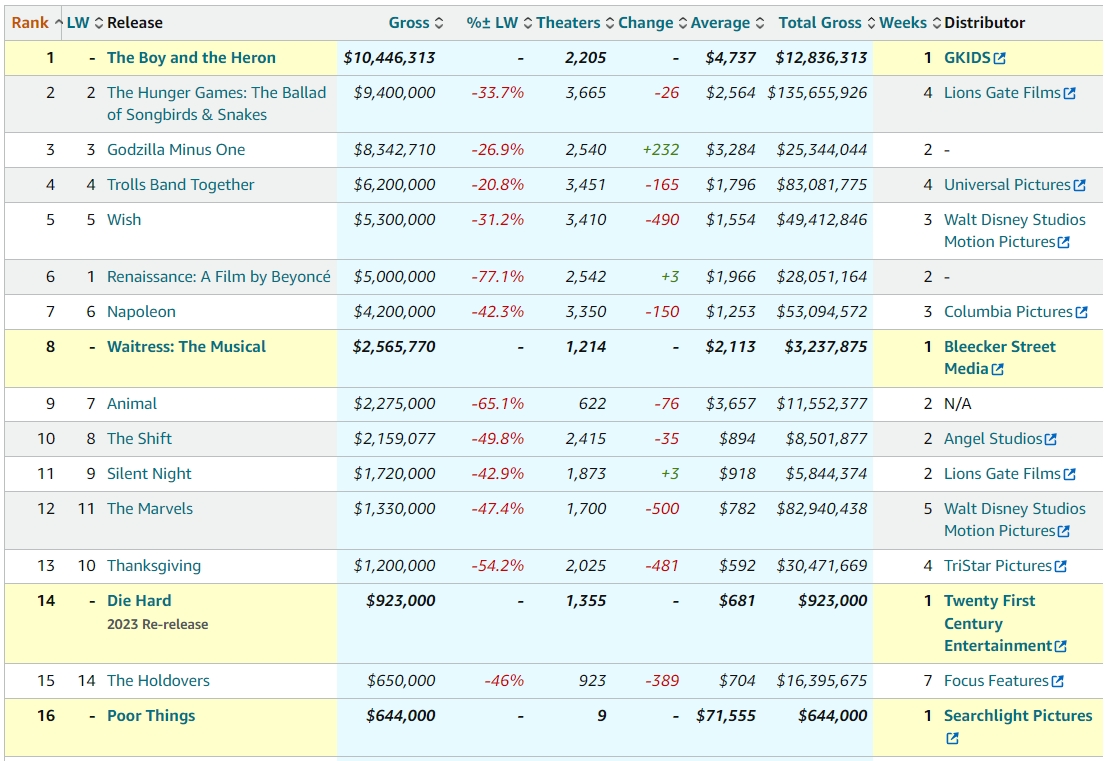Open The Hunger Games Songbirds & Snakes link
This screenshot has height=761, width=1110.
click(217, 103)
